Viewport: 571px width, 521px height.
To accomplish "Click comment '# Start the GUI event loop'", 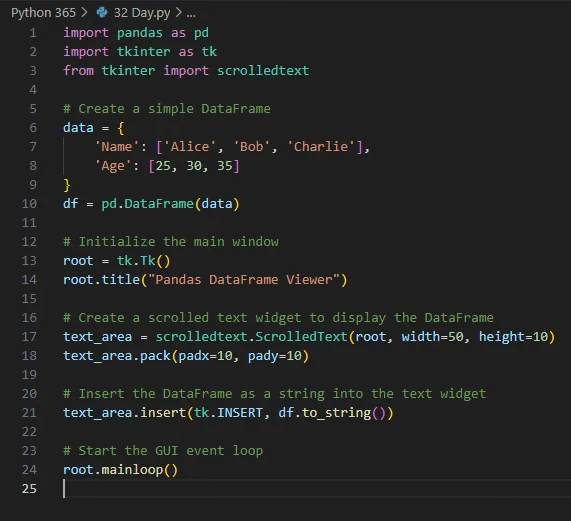I will (163, 450).
